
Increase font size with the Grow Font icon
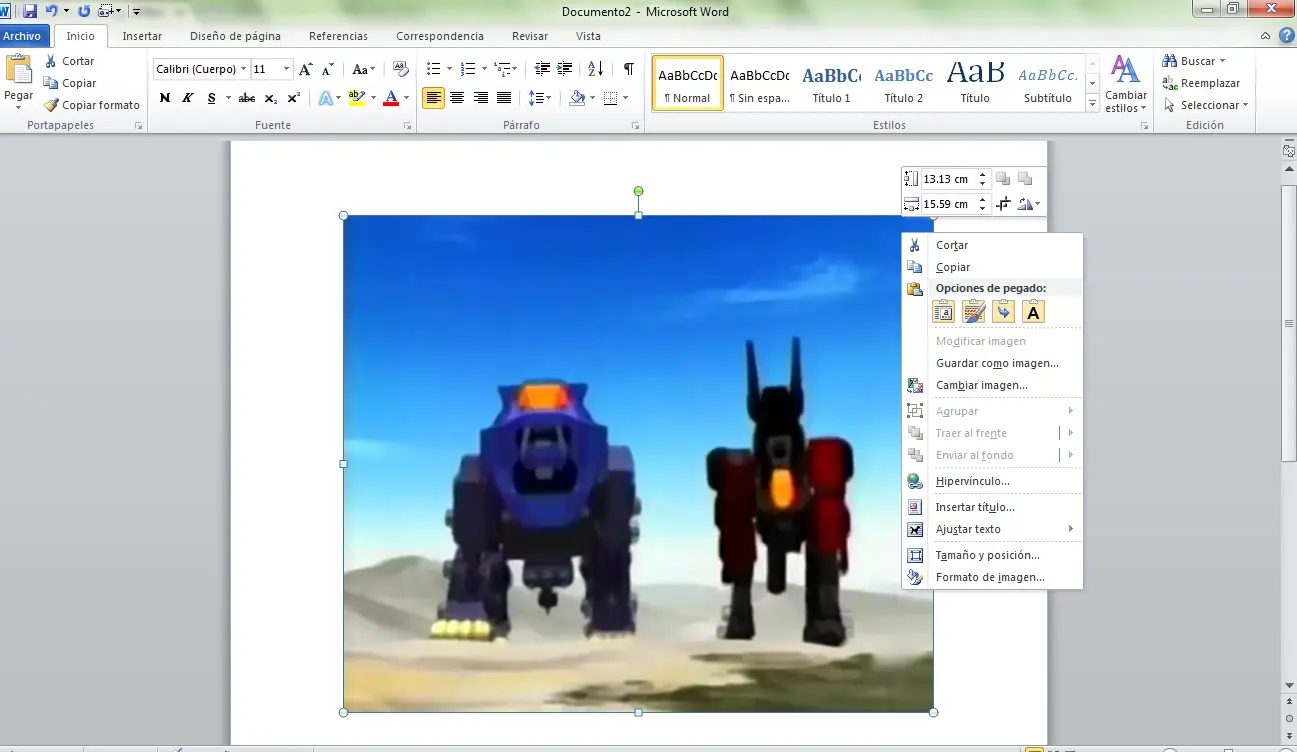pos(306,69)
